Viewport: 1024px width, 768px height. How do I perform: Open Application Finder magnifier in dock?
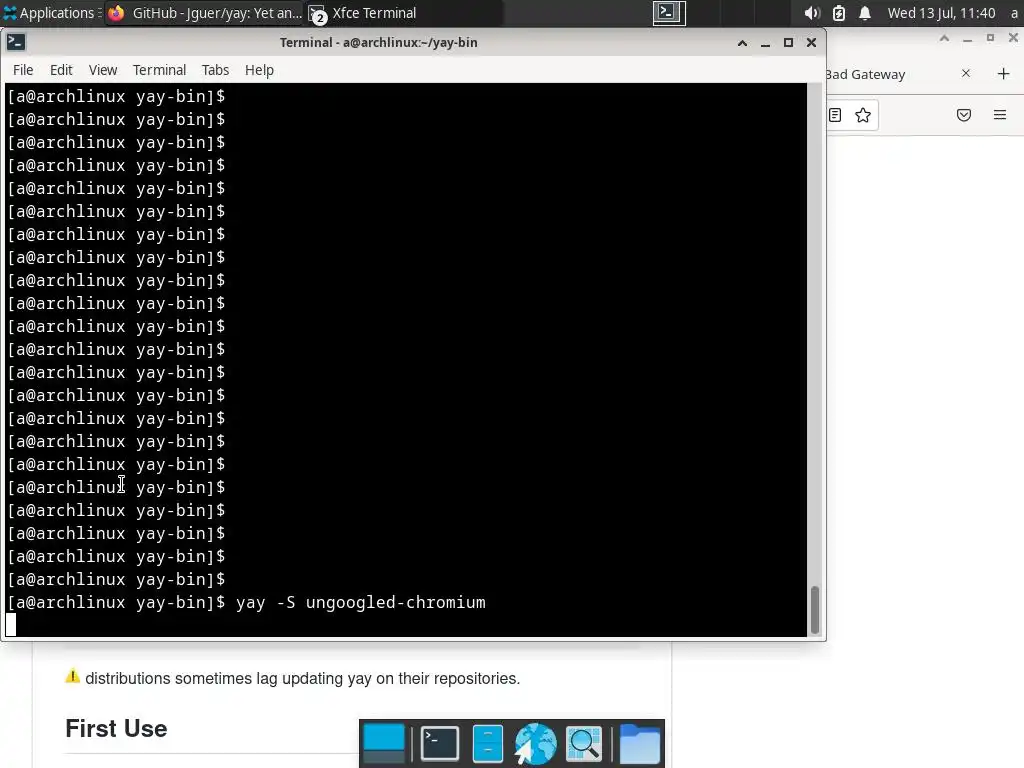pyautogui.click(x=584, y=743)
